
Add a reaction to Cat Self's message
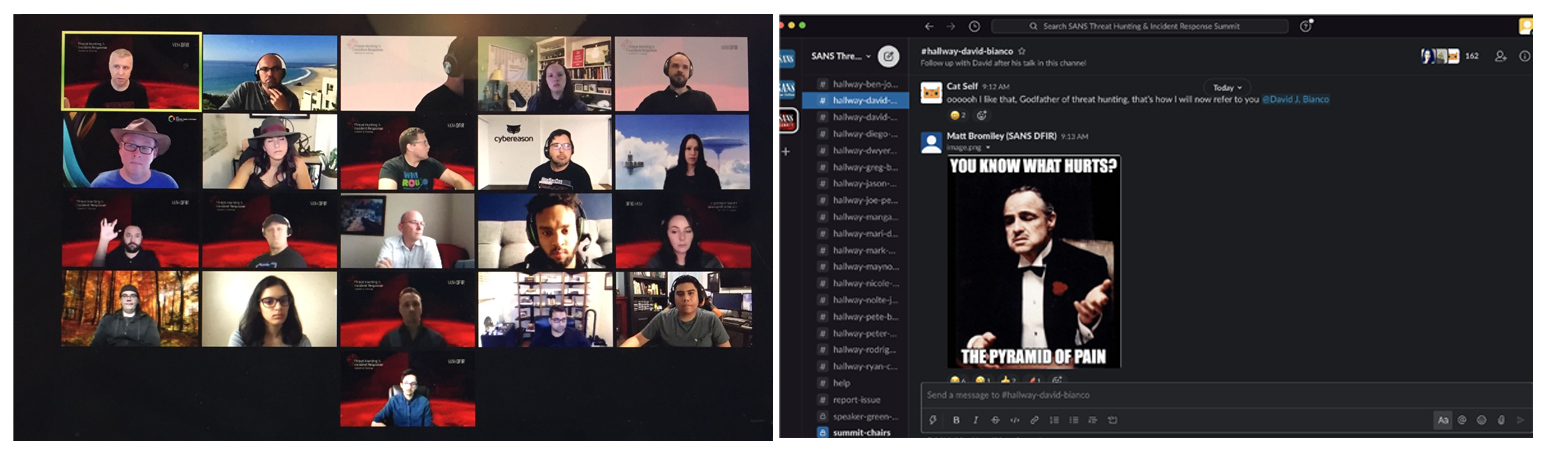[x=981, y=115]
